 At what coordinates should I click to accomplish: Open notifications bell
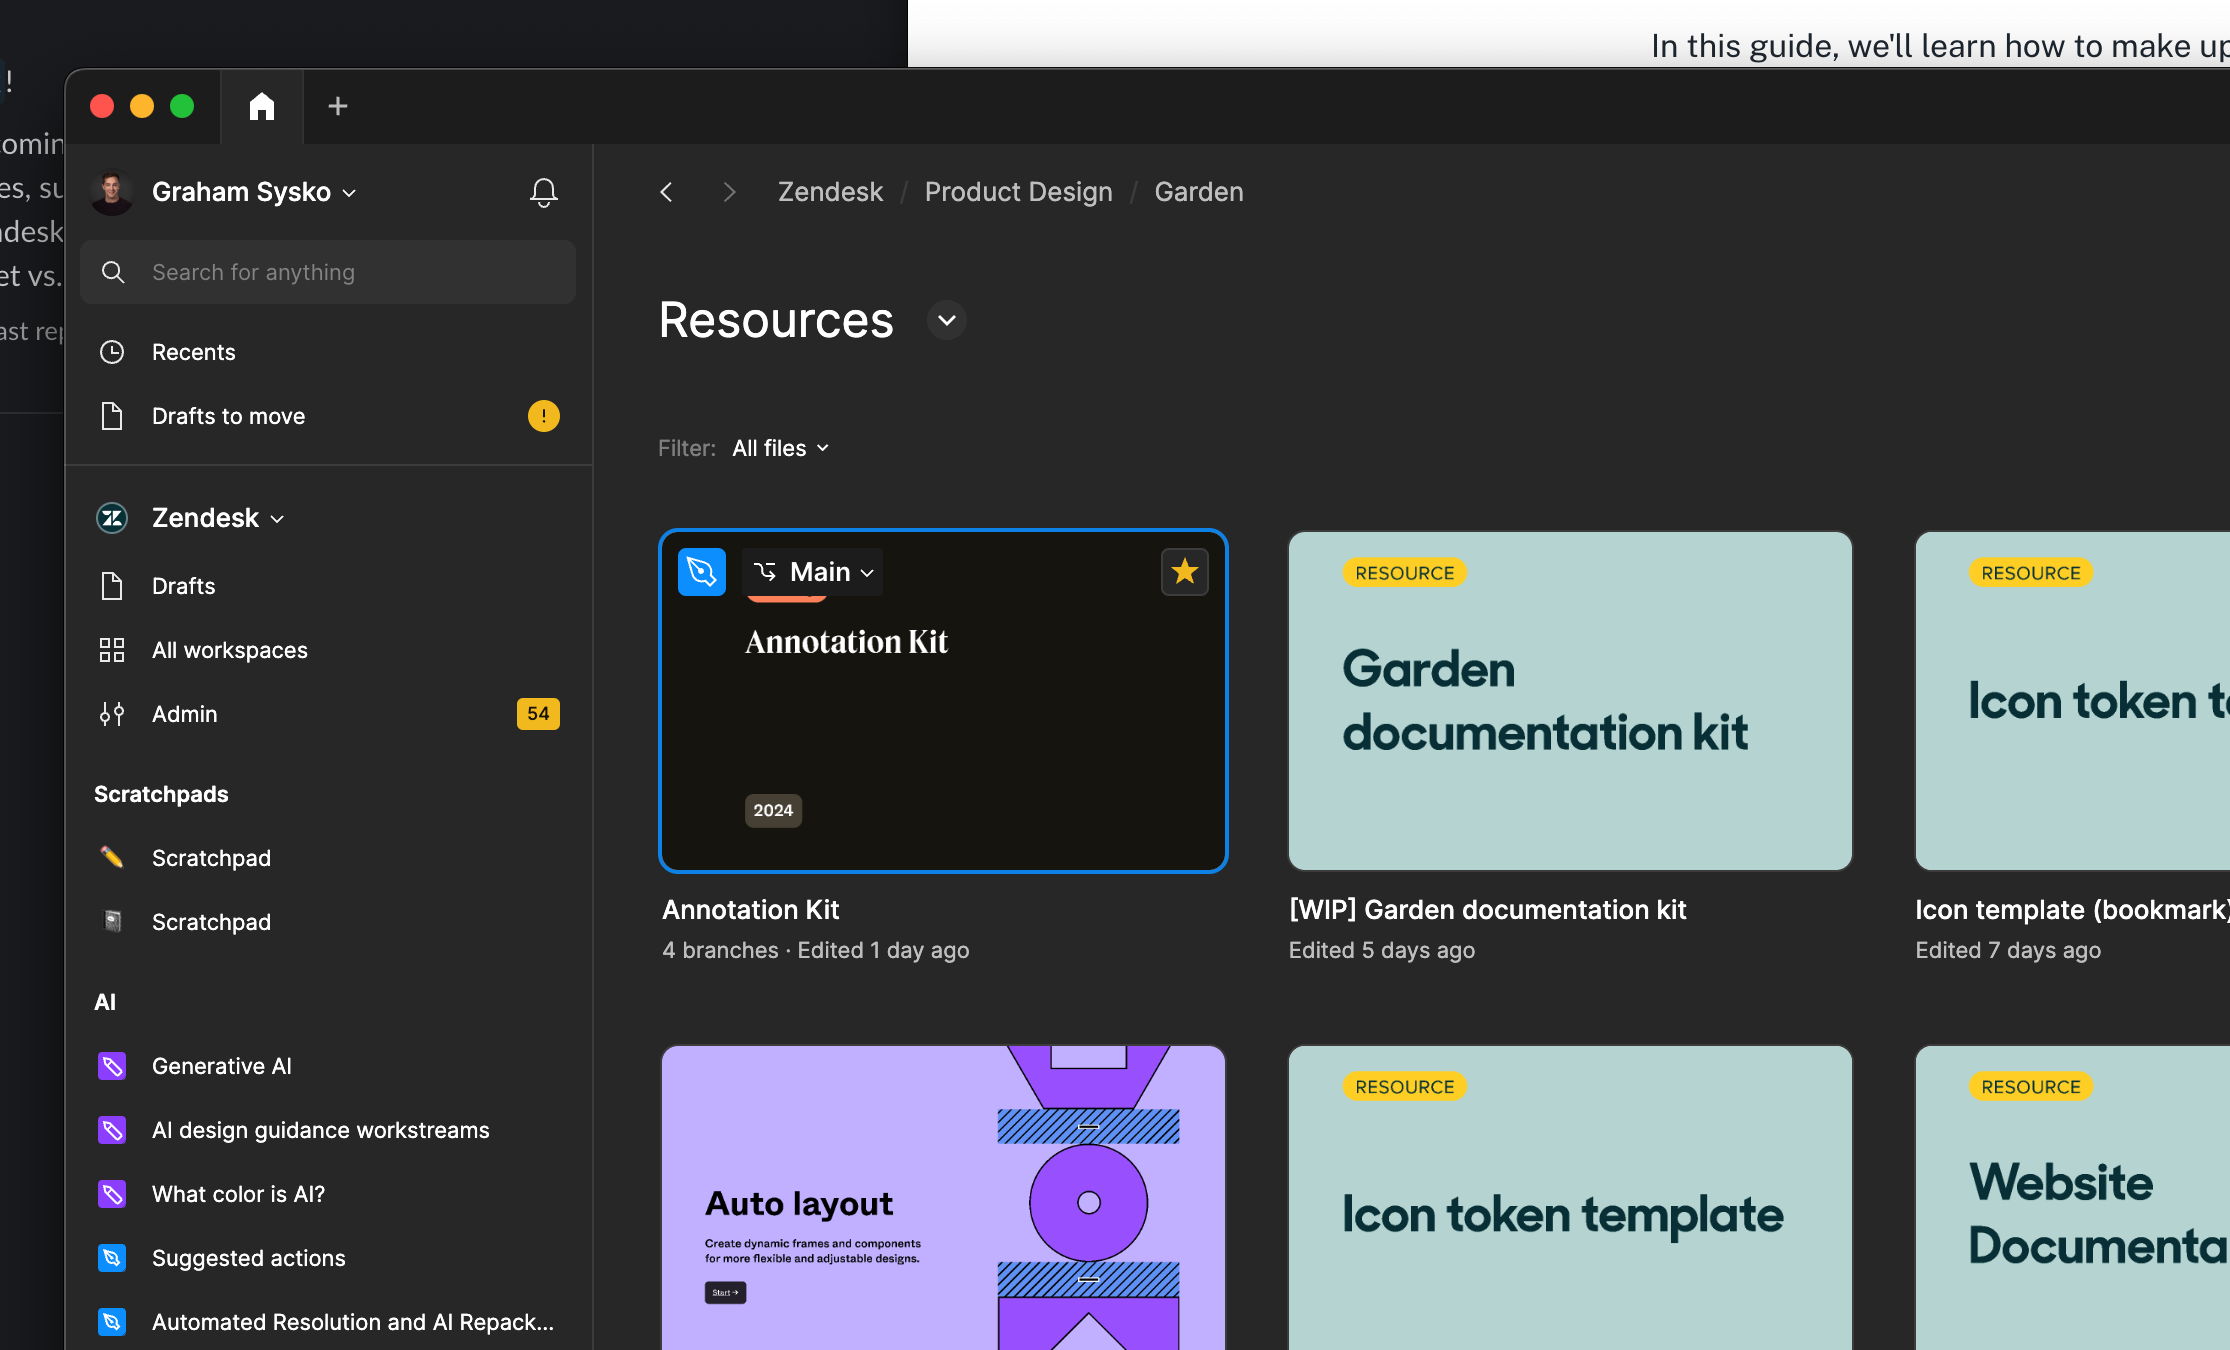click(543, 192)
